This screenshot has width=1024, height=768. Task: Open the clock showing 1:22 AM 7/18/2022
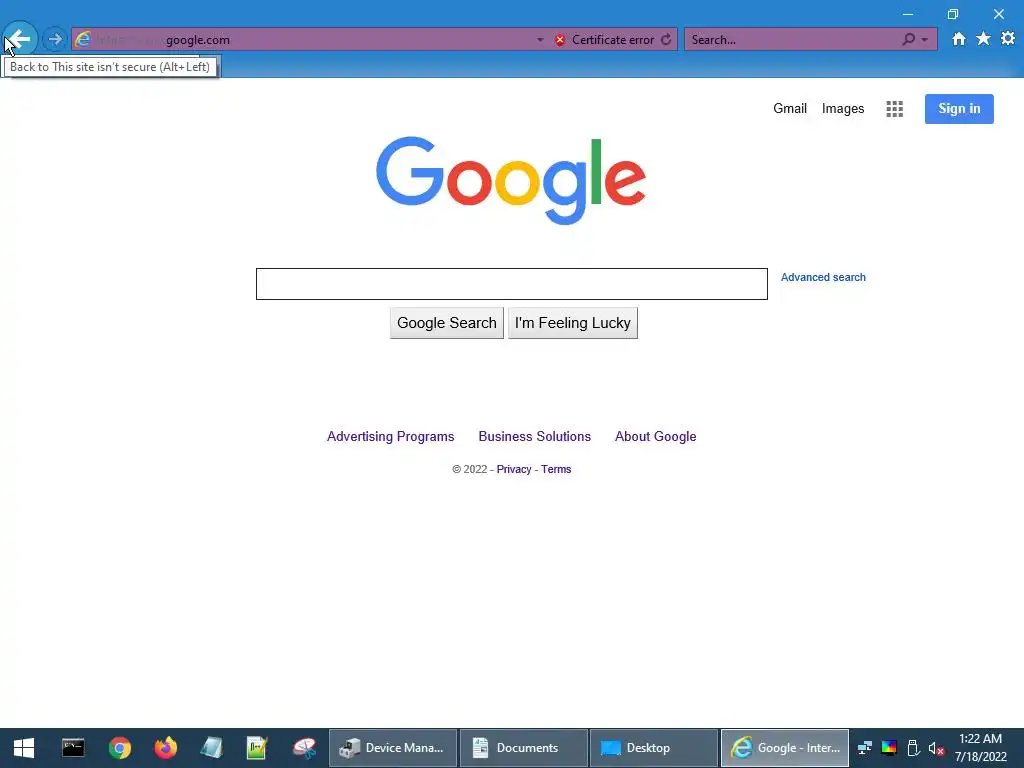980,748
